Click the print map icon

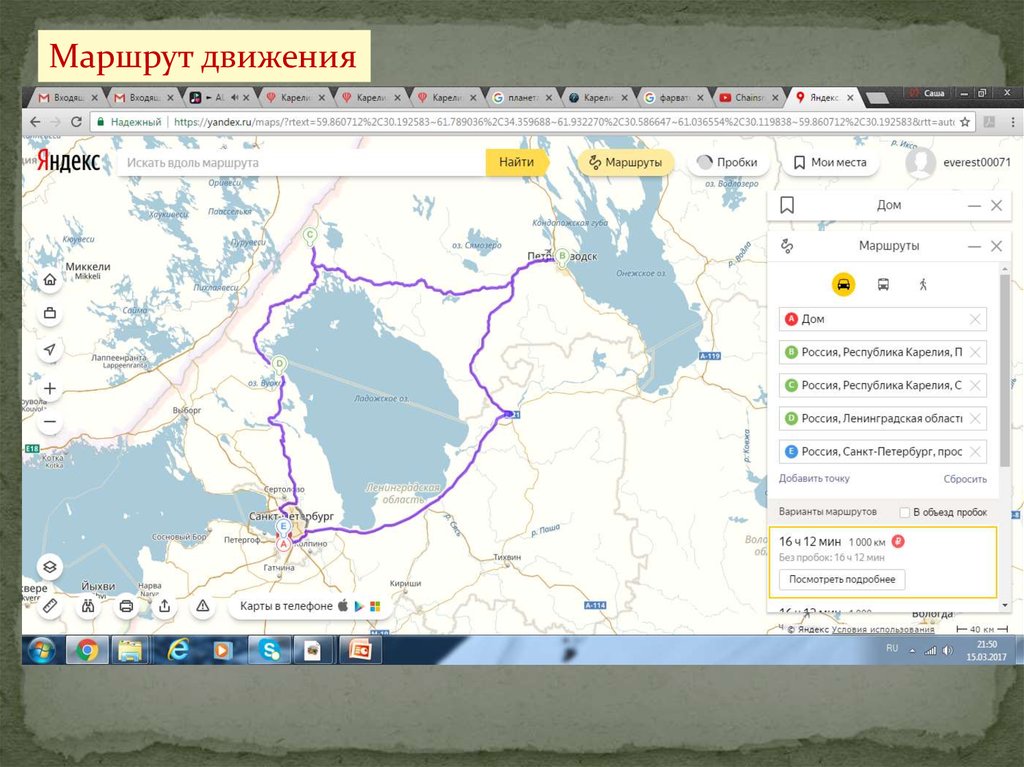point(126,605)
